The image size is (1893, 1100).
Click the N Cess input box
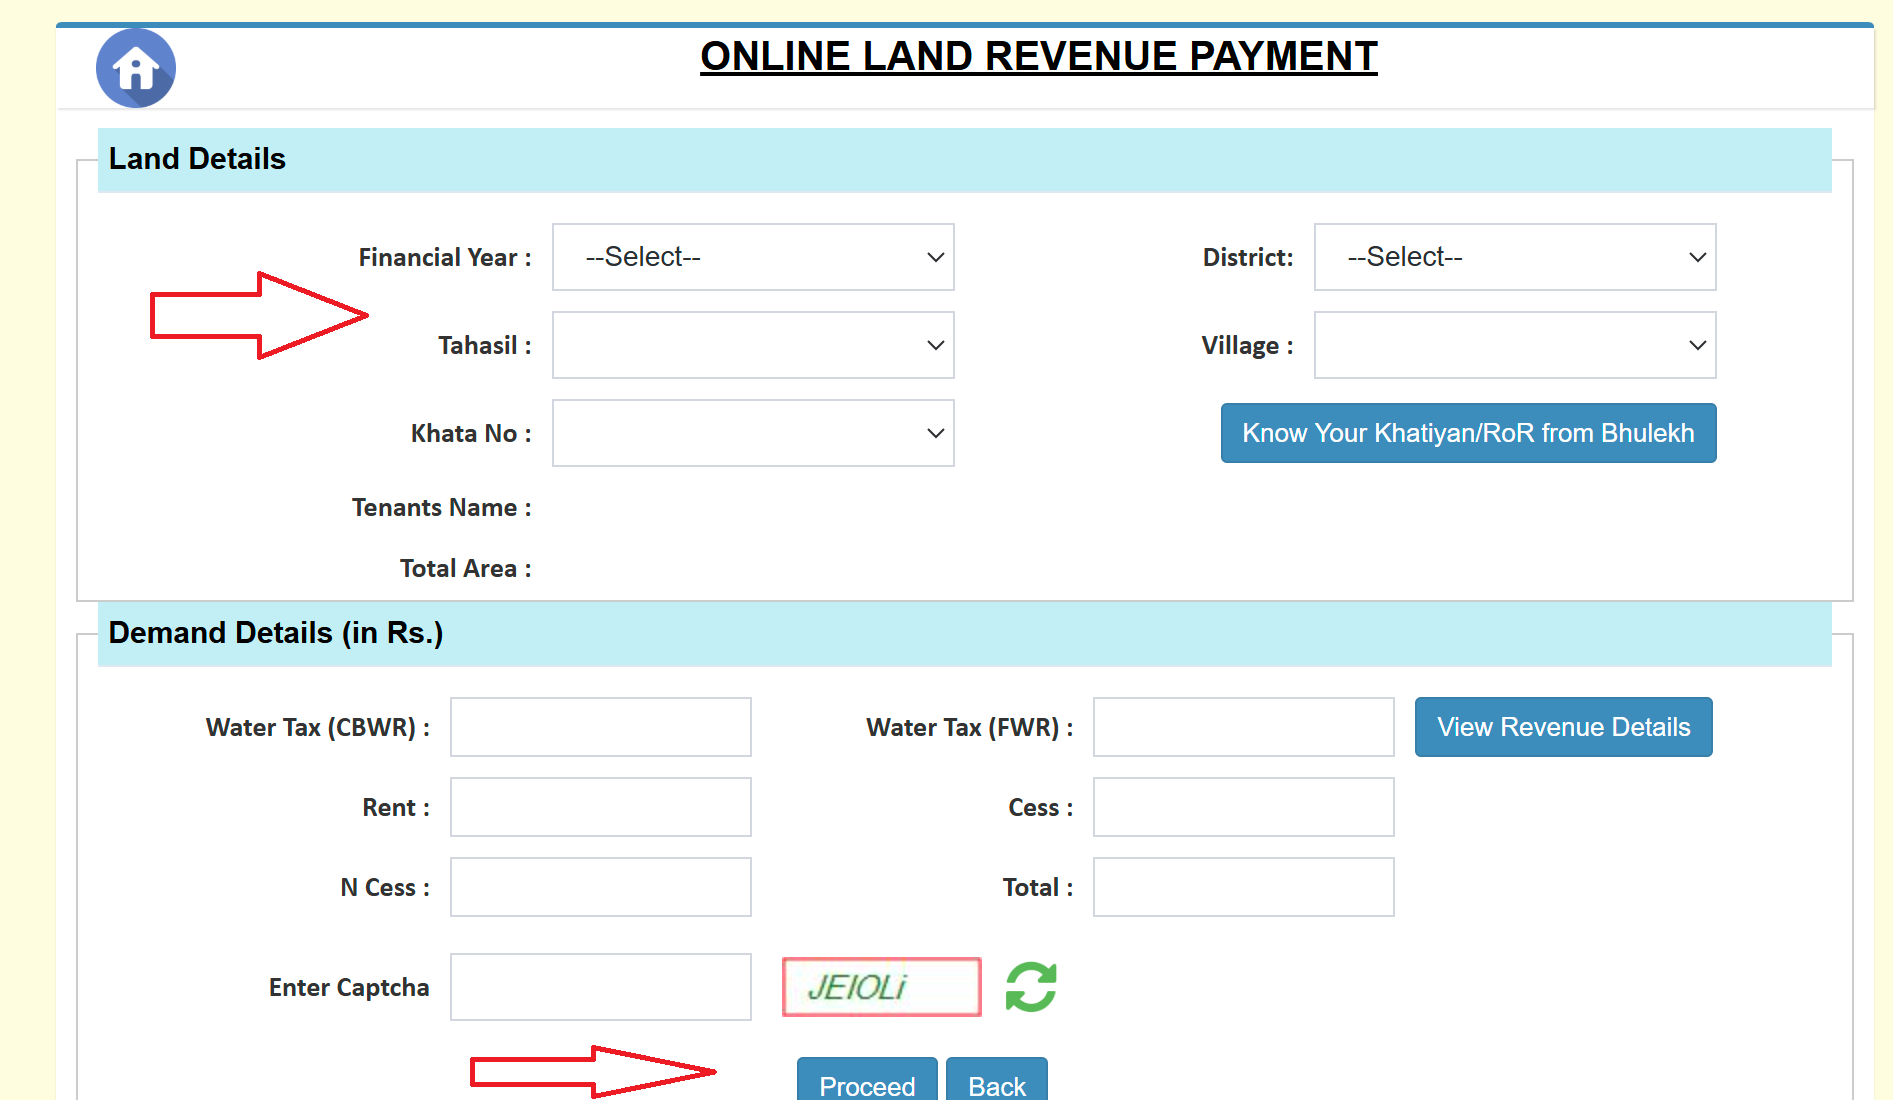[x=599, y=887]
